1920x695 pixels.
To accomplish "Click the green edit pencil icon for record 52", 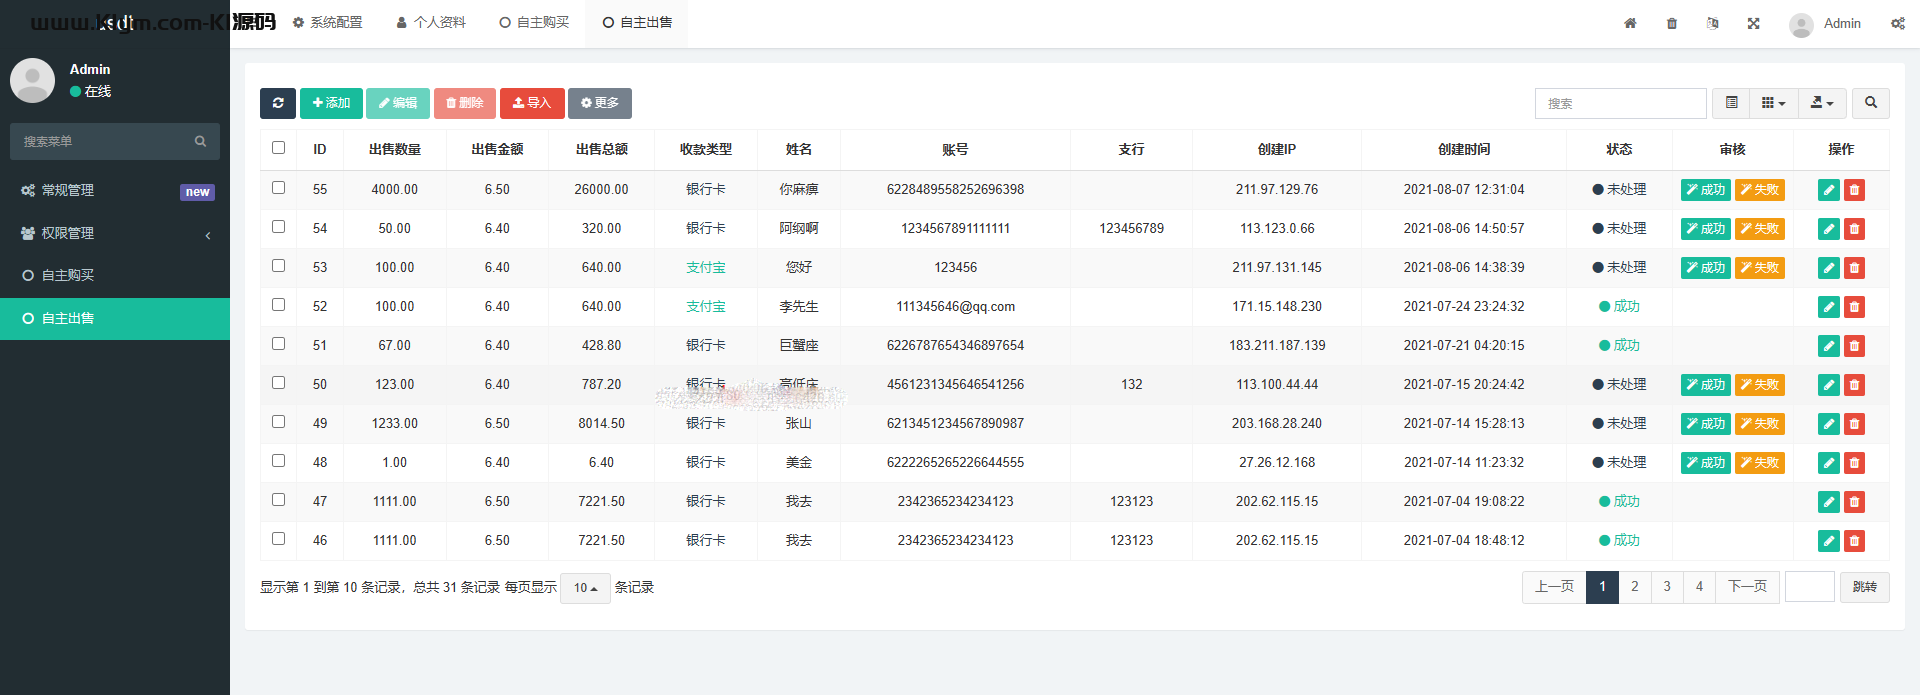I will coord(1828,307).
